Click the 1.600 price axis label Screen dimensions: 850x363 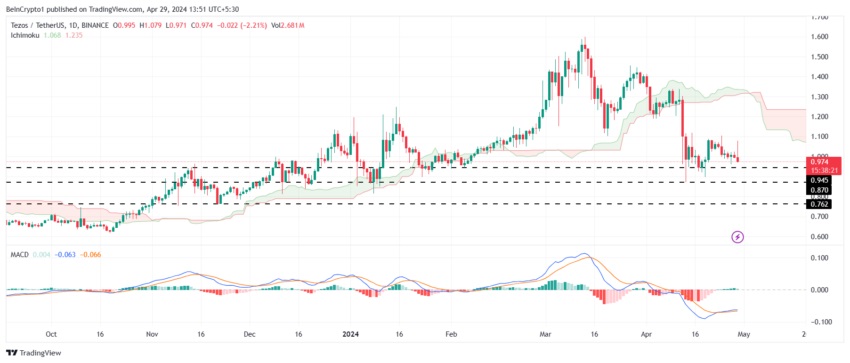coord(819,37)
